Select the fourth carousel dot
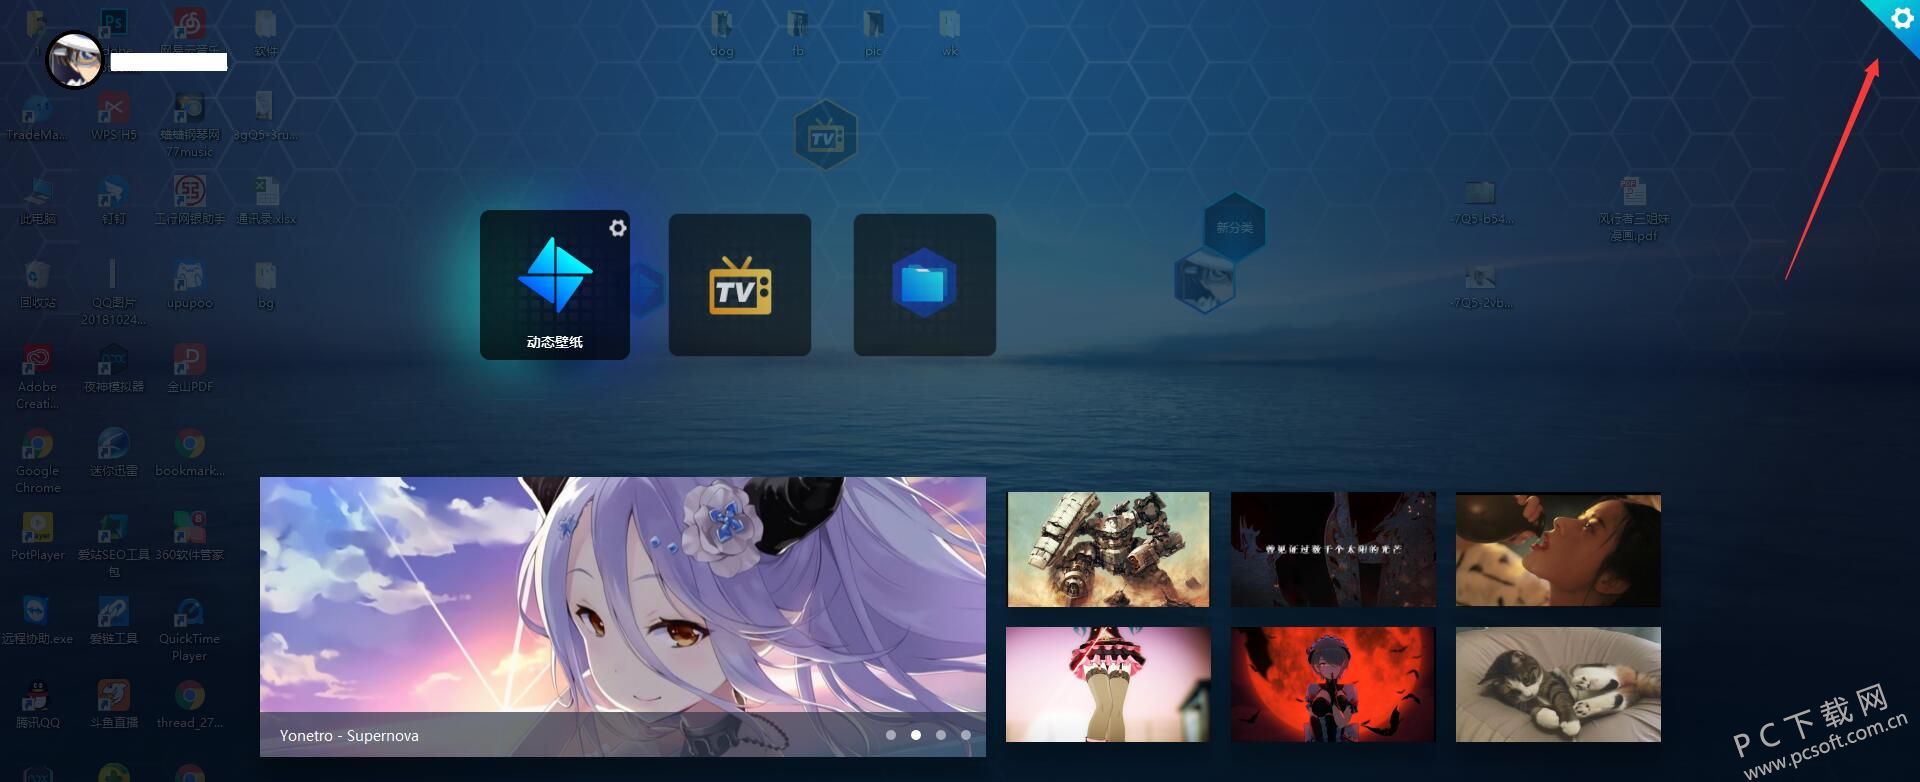This screenshot has height=782, width=1920. (x=965, y=735)
